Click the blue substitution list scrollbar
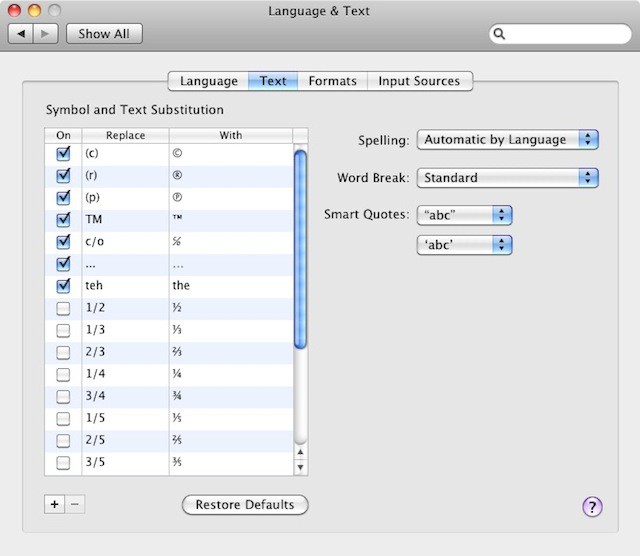The height and width of the screenshot is (556, 640). pos(300,250)
